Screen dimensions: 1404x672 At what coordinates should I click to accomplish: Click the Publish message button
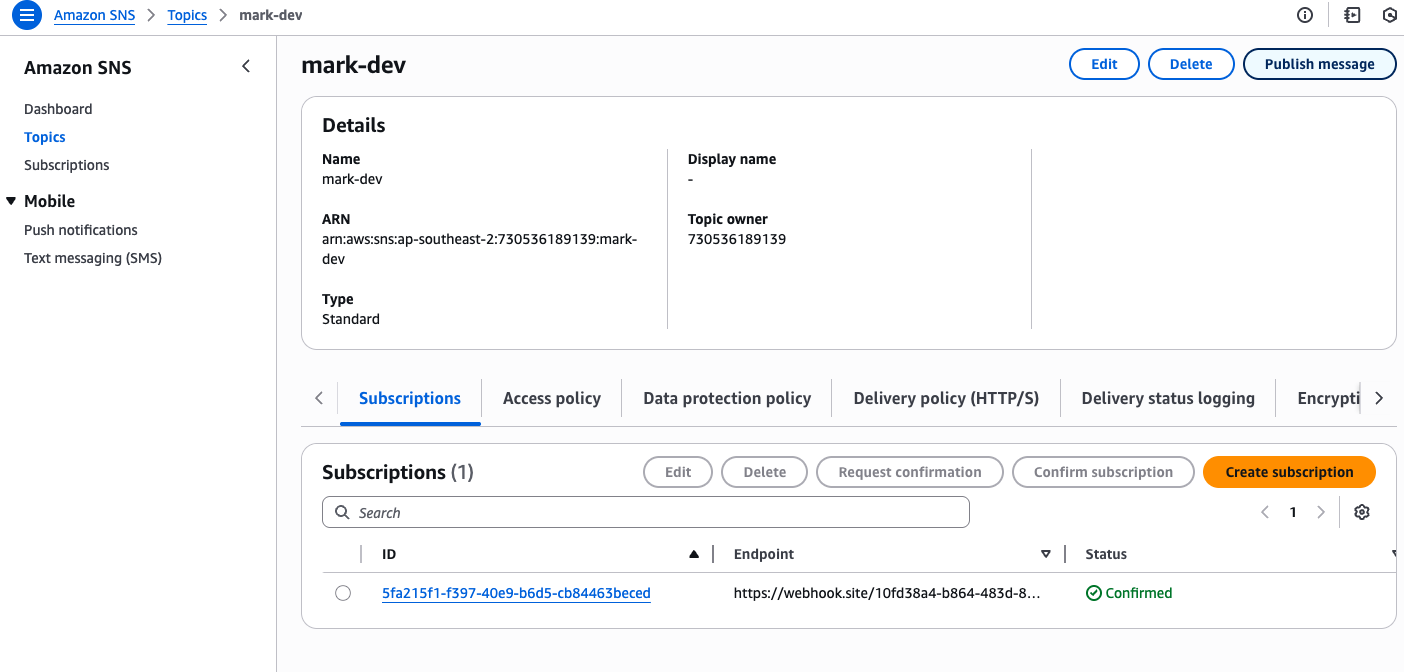click(x=1319, y=64)
